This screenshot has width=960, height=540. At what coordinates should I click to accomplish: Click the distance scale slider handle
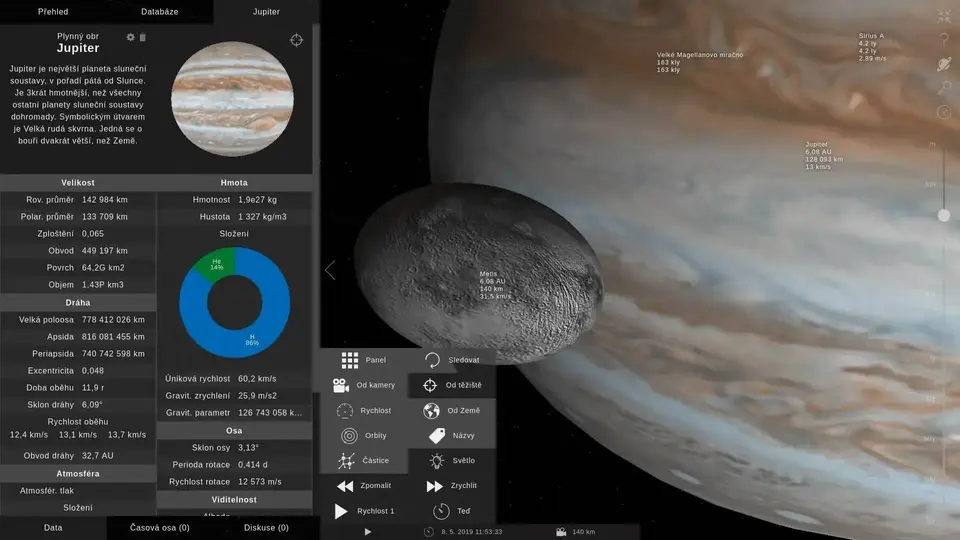944,216
